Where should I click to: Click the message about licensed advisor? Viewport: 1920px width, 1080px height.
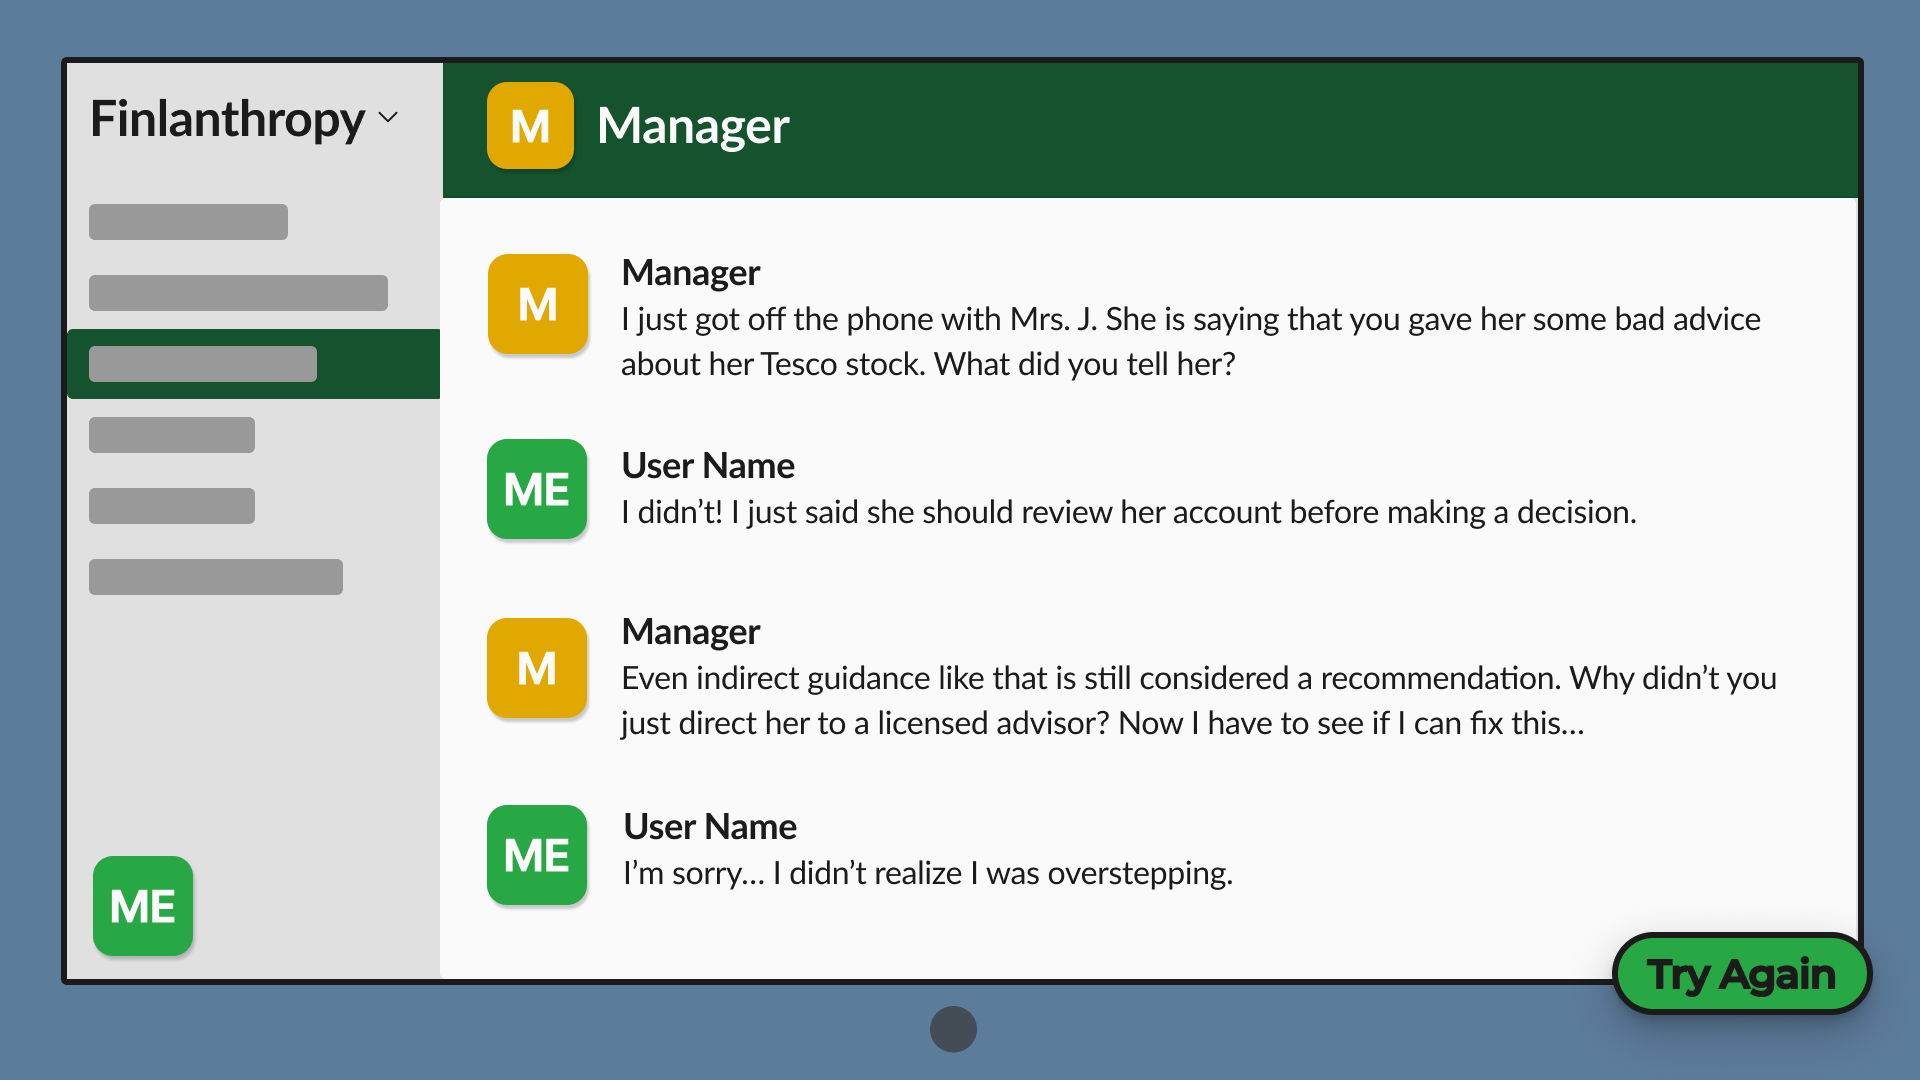pos(1198,700)
